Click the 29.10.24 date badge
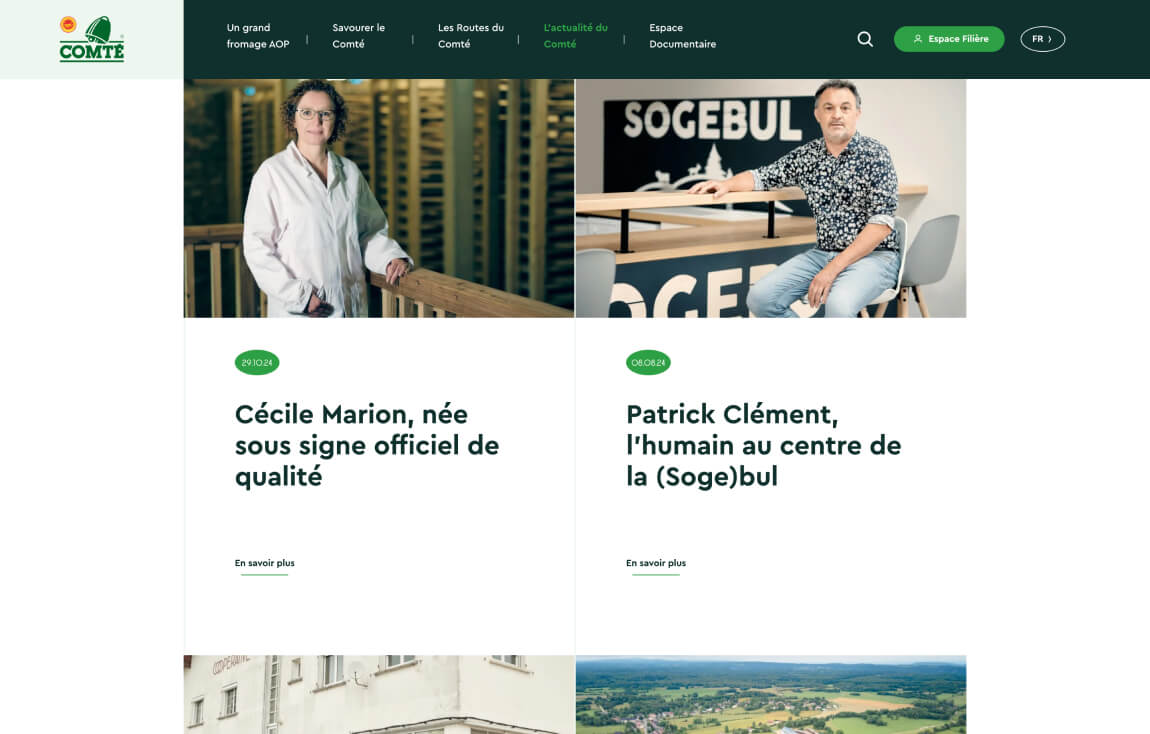This screenshot has height=734, width=1150. click(x=257, y=362)
